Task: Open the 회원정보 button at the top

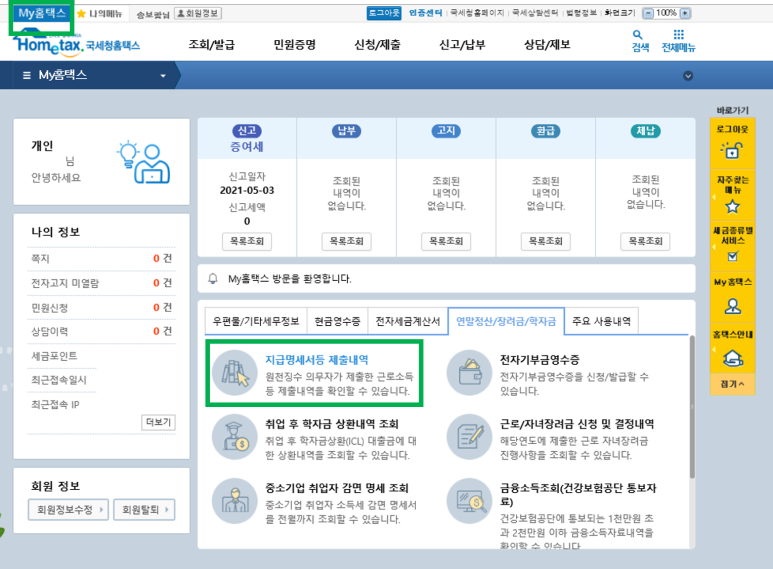Action: click(198, 14)
